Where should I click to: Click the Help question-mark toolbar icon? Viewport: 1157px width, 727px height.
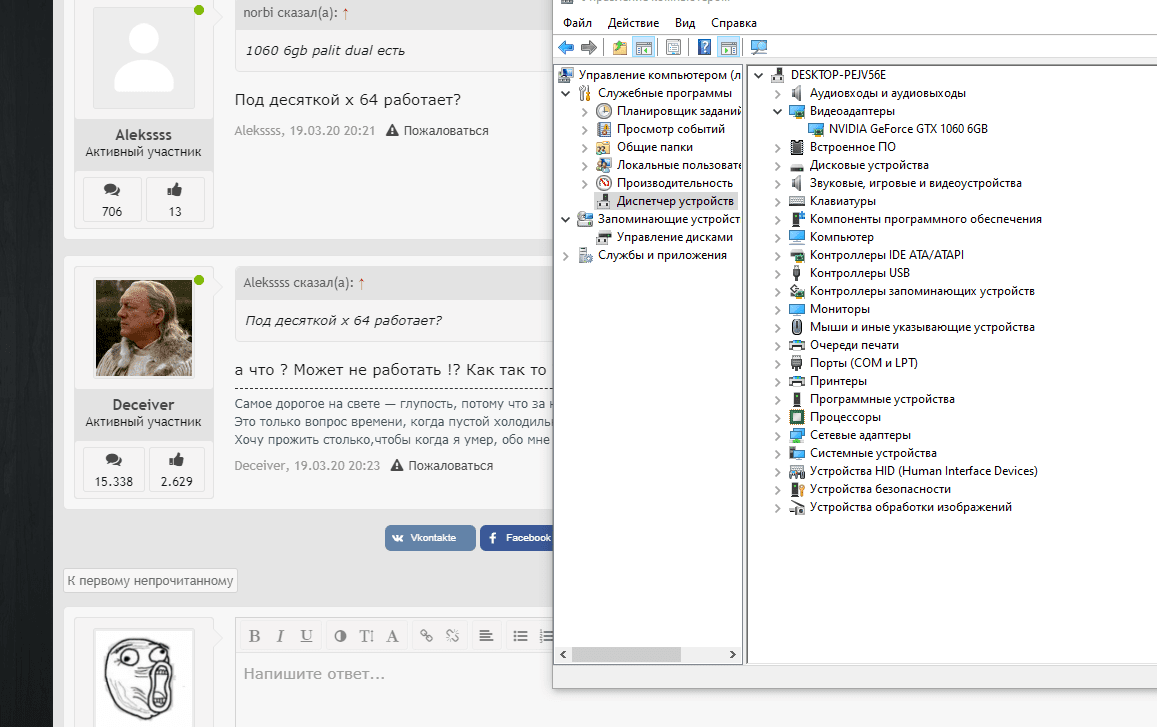pos(704,47)
